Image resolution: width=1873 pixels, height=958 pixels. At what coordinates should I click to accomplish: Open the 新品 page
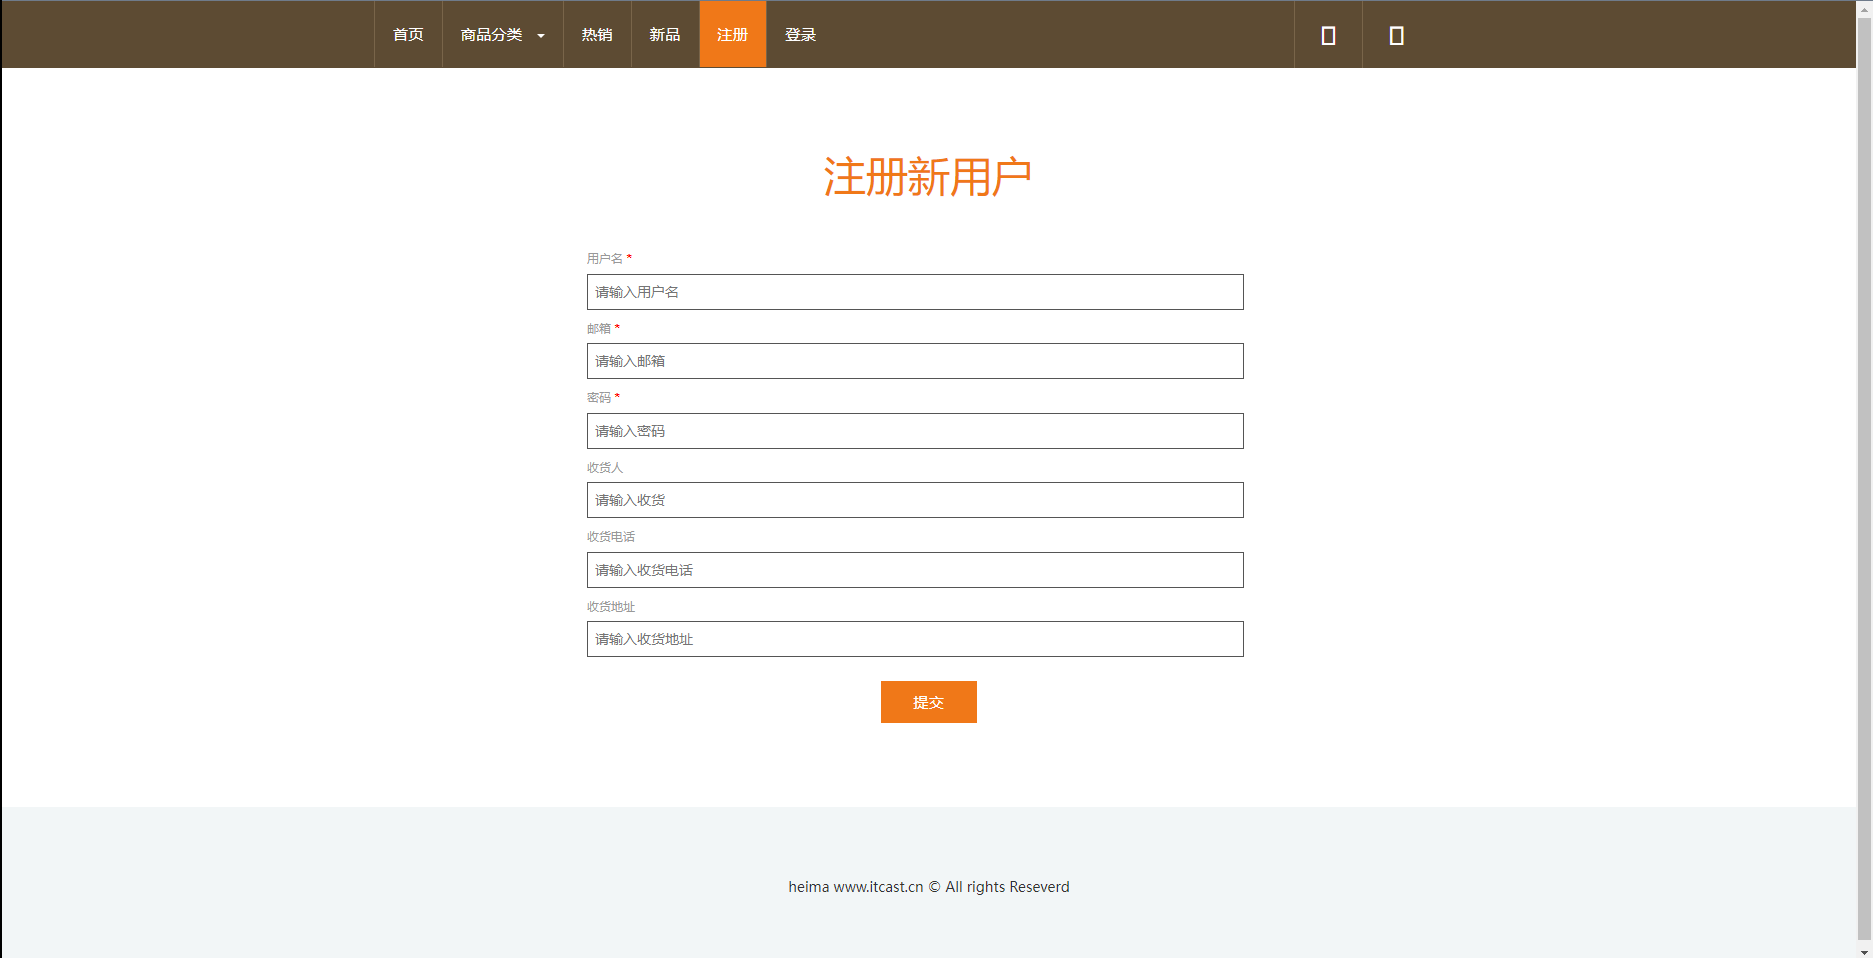[x=665, y=35]
